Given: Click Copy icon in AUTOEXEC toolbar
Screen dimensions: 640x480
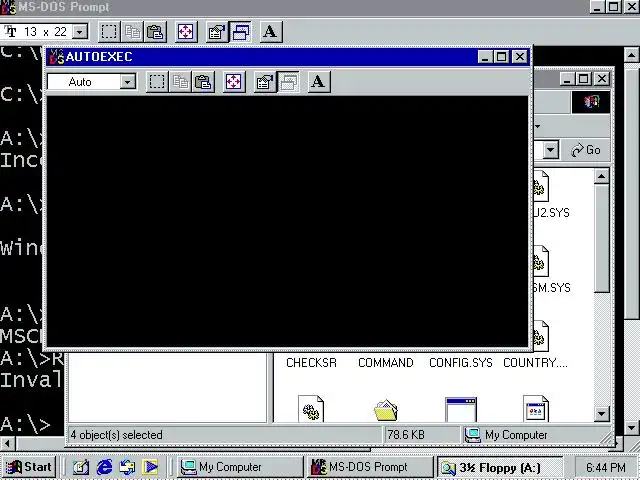Looking at the screenshot, I should 180,82.
